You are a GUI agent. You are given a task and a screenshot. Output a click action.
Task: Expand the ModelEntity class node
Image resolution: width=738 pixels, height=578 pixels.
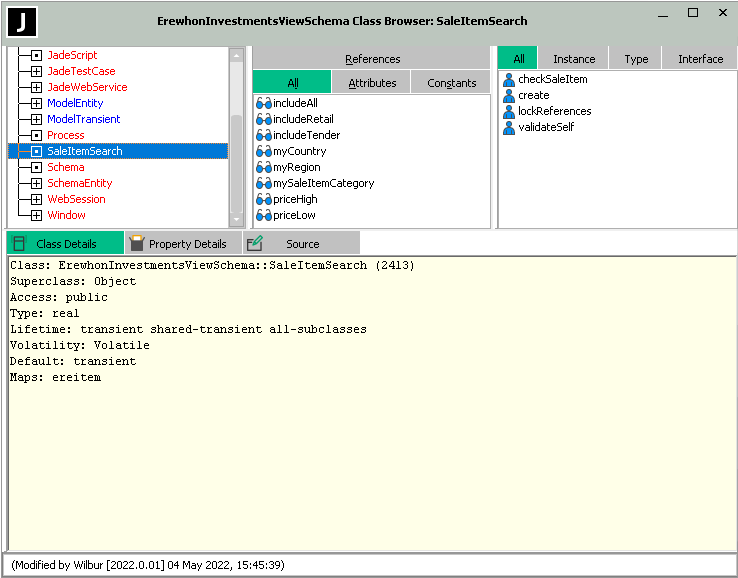point(37,103)
